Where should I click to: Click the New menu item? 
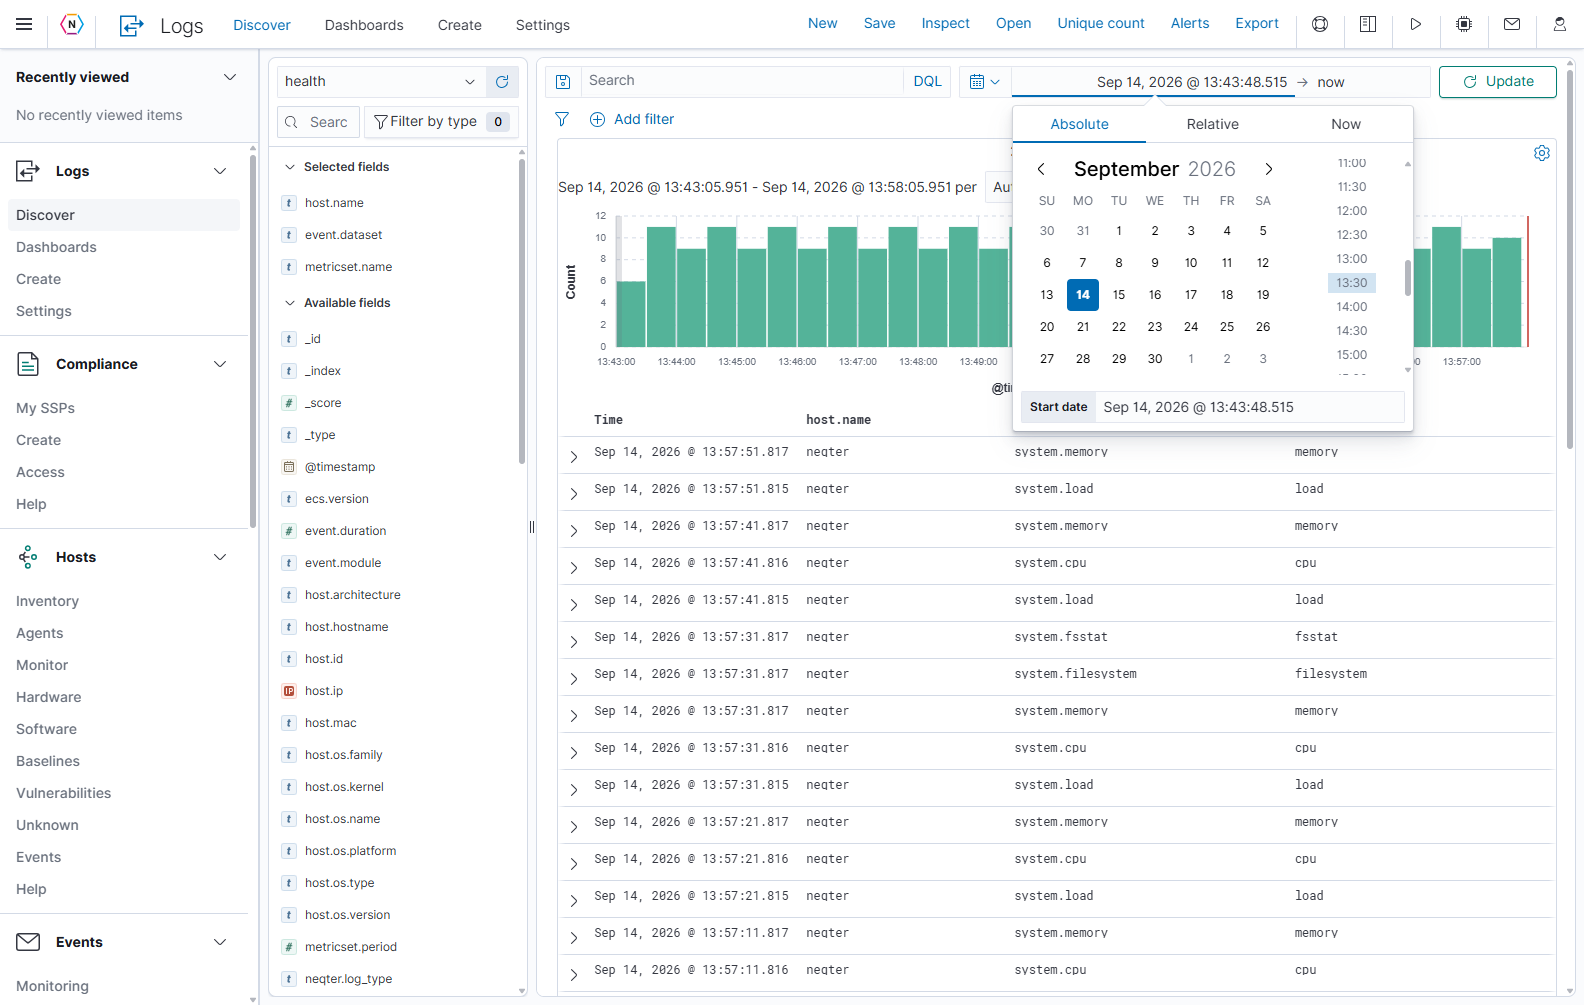[x=823, y=23]
